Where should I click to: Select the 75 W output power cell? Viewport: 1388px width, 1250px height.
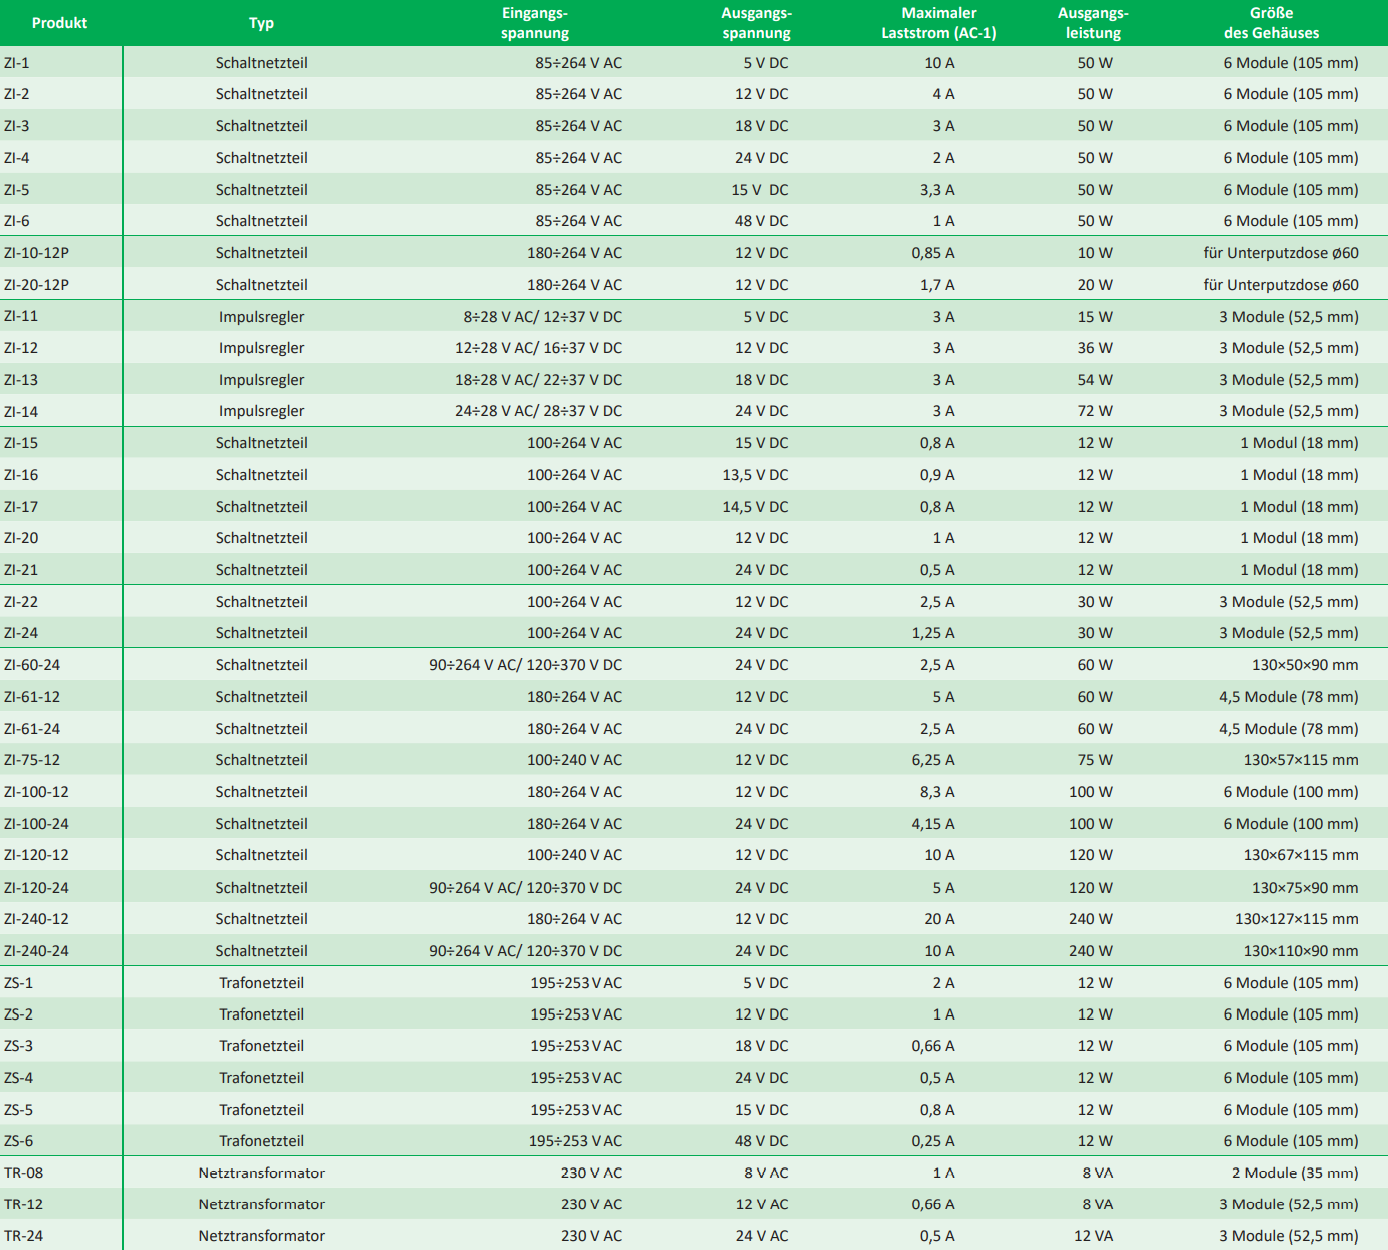[1095, 760]
